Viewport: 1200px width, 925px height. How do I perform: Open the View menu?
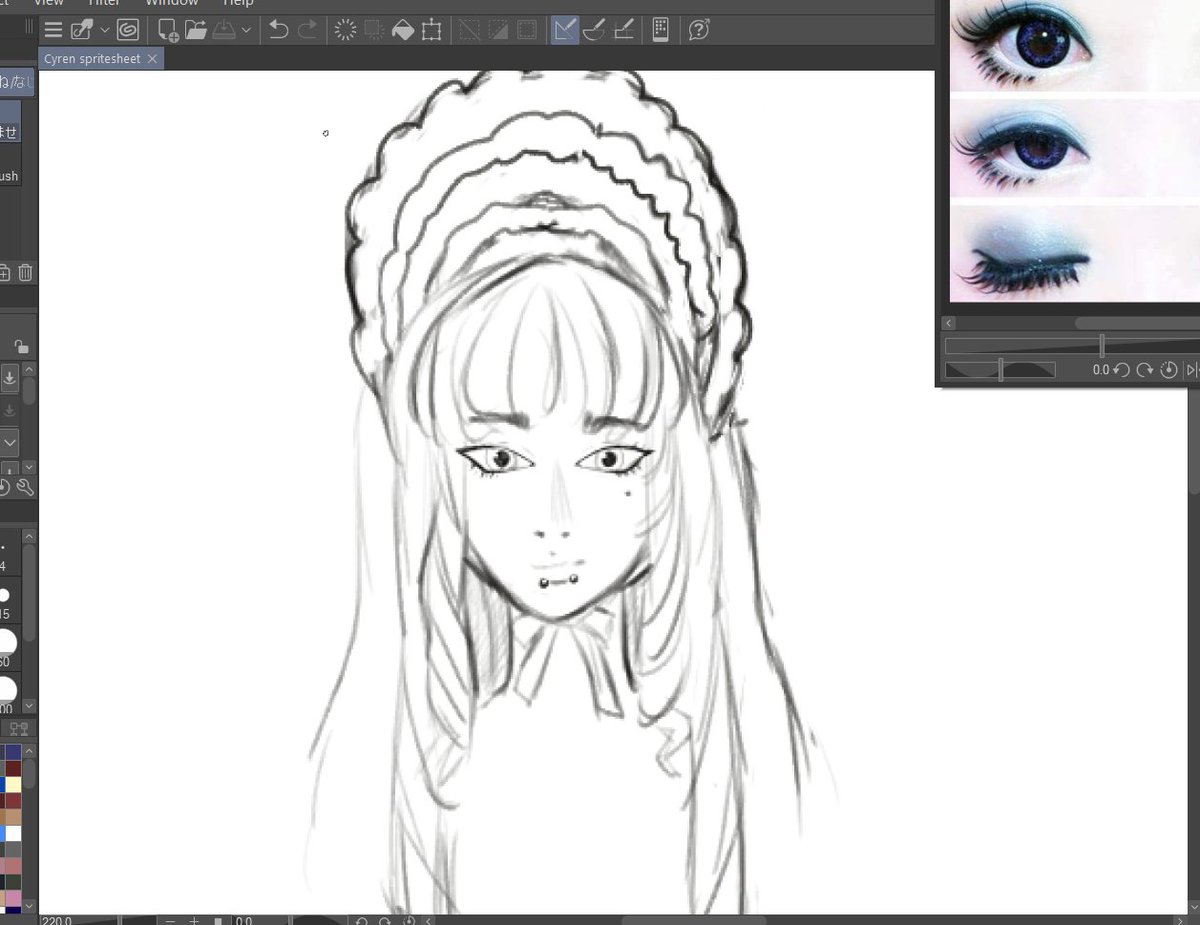tap(48, 4)
